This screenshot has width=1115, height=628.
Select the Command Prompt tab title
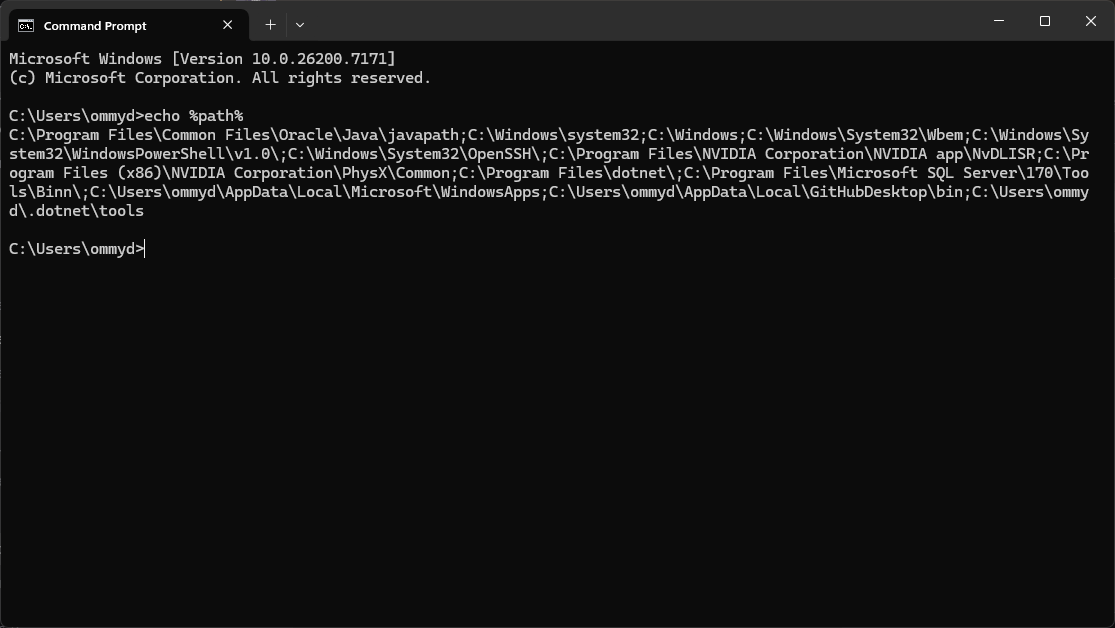95,26
